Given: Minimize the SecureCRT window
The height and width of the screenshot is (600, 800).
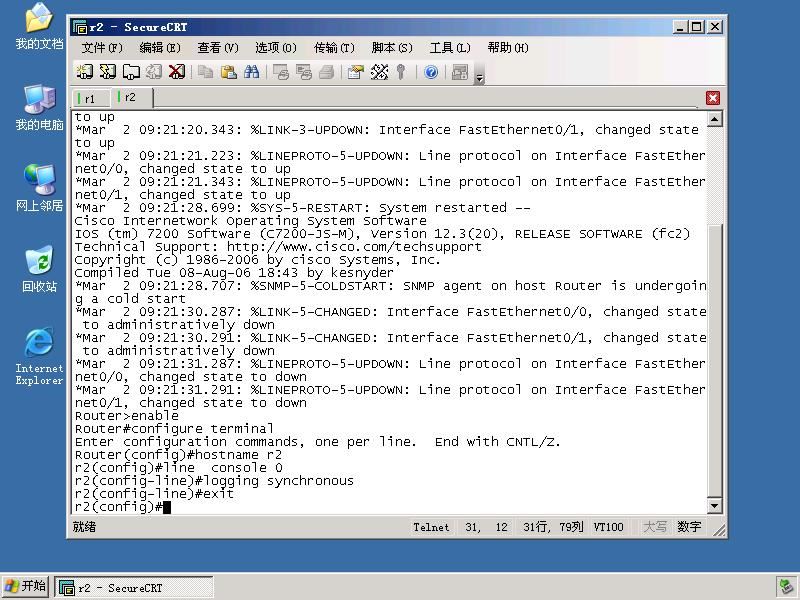Looking at the screenshot, I should coord(680,27).
